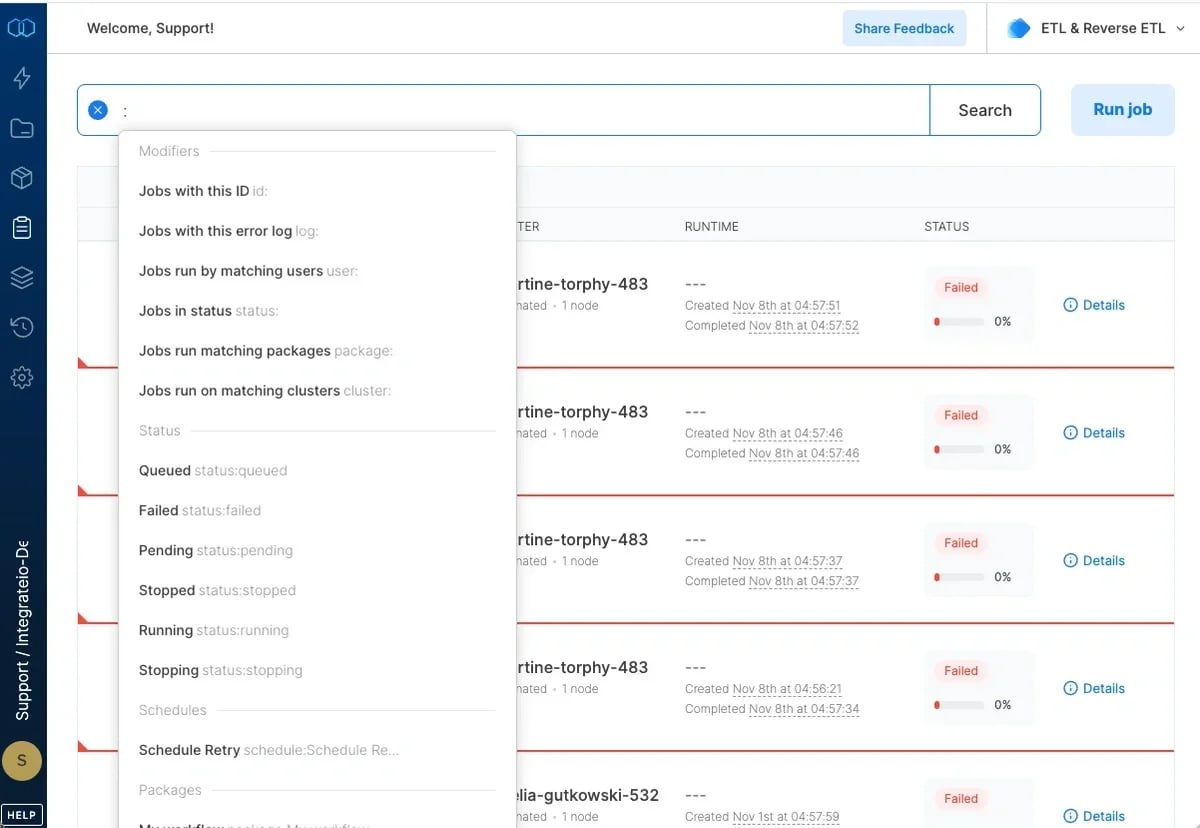Screen dimensions: 1200x828
Task: Click the HELP badge in the sidebar
Action: click(x=22, y=815)
